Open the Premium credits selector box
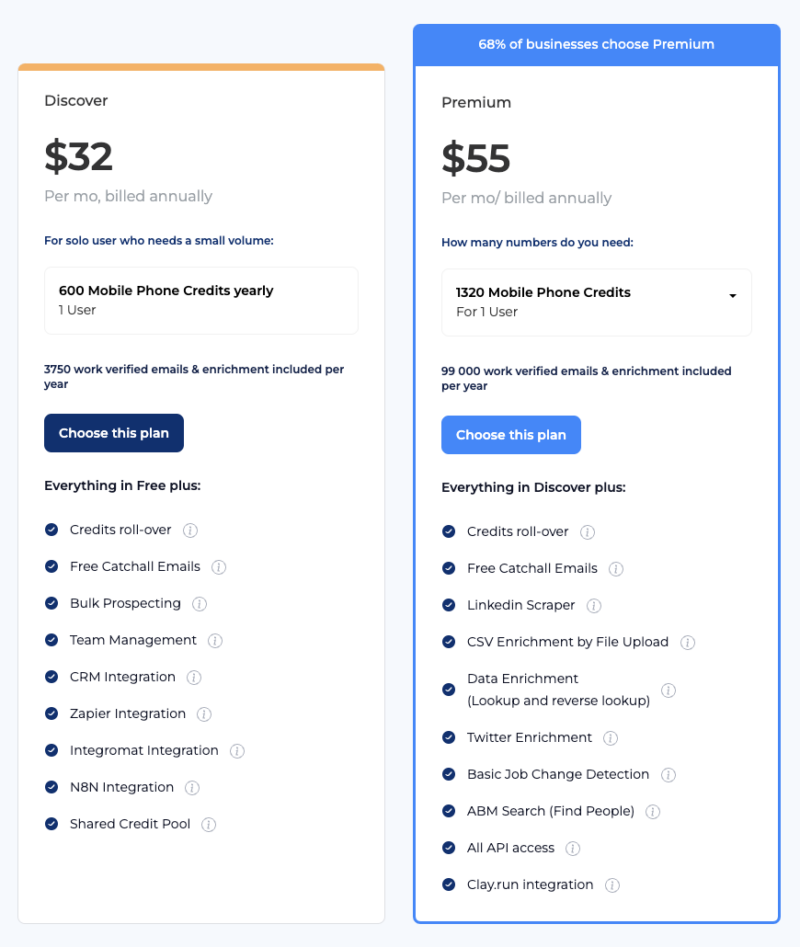 click(x=597, y=303)
